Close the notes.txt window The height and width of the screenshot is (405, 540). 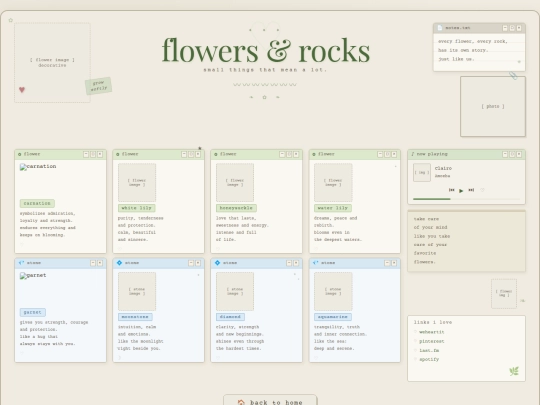(x=519, y=28)
